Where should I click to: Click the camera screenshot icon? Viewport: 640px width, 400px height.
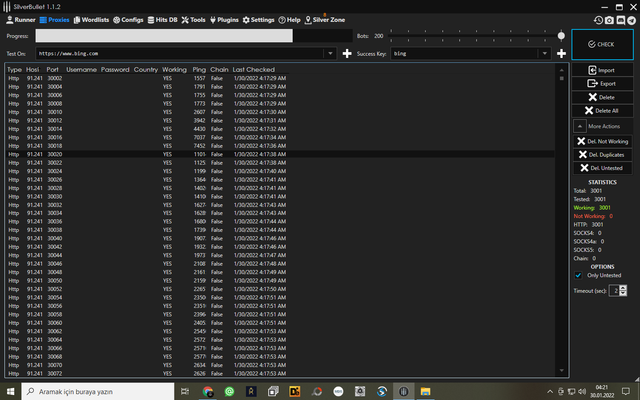(609, 20)
